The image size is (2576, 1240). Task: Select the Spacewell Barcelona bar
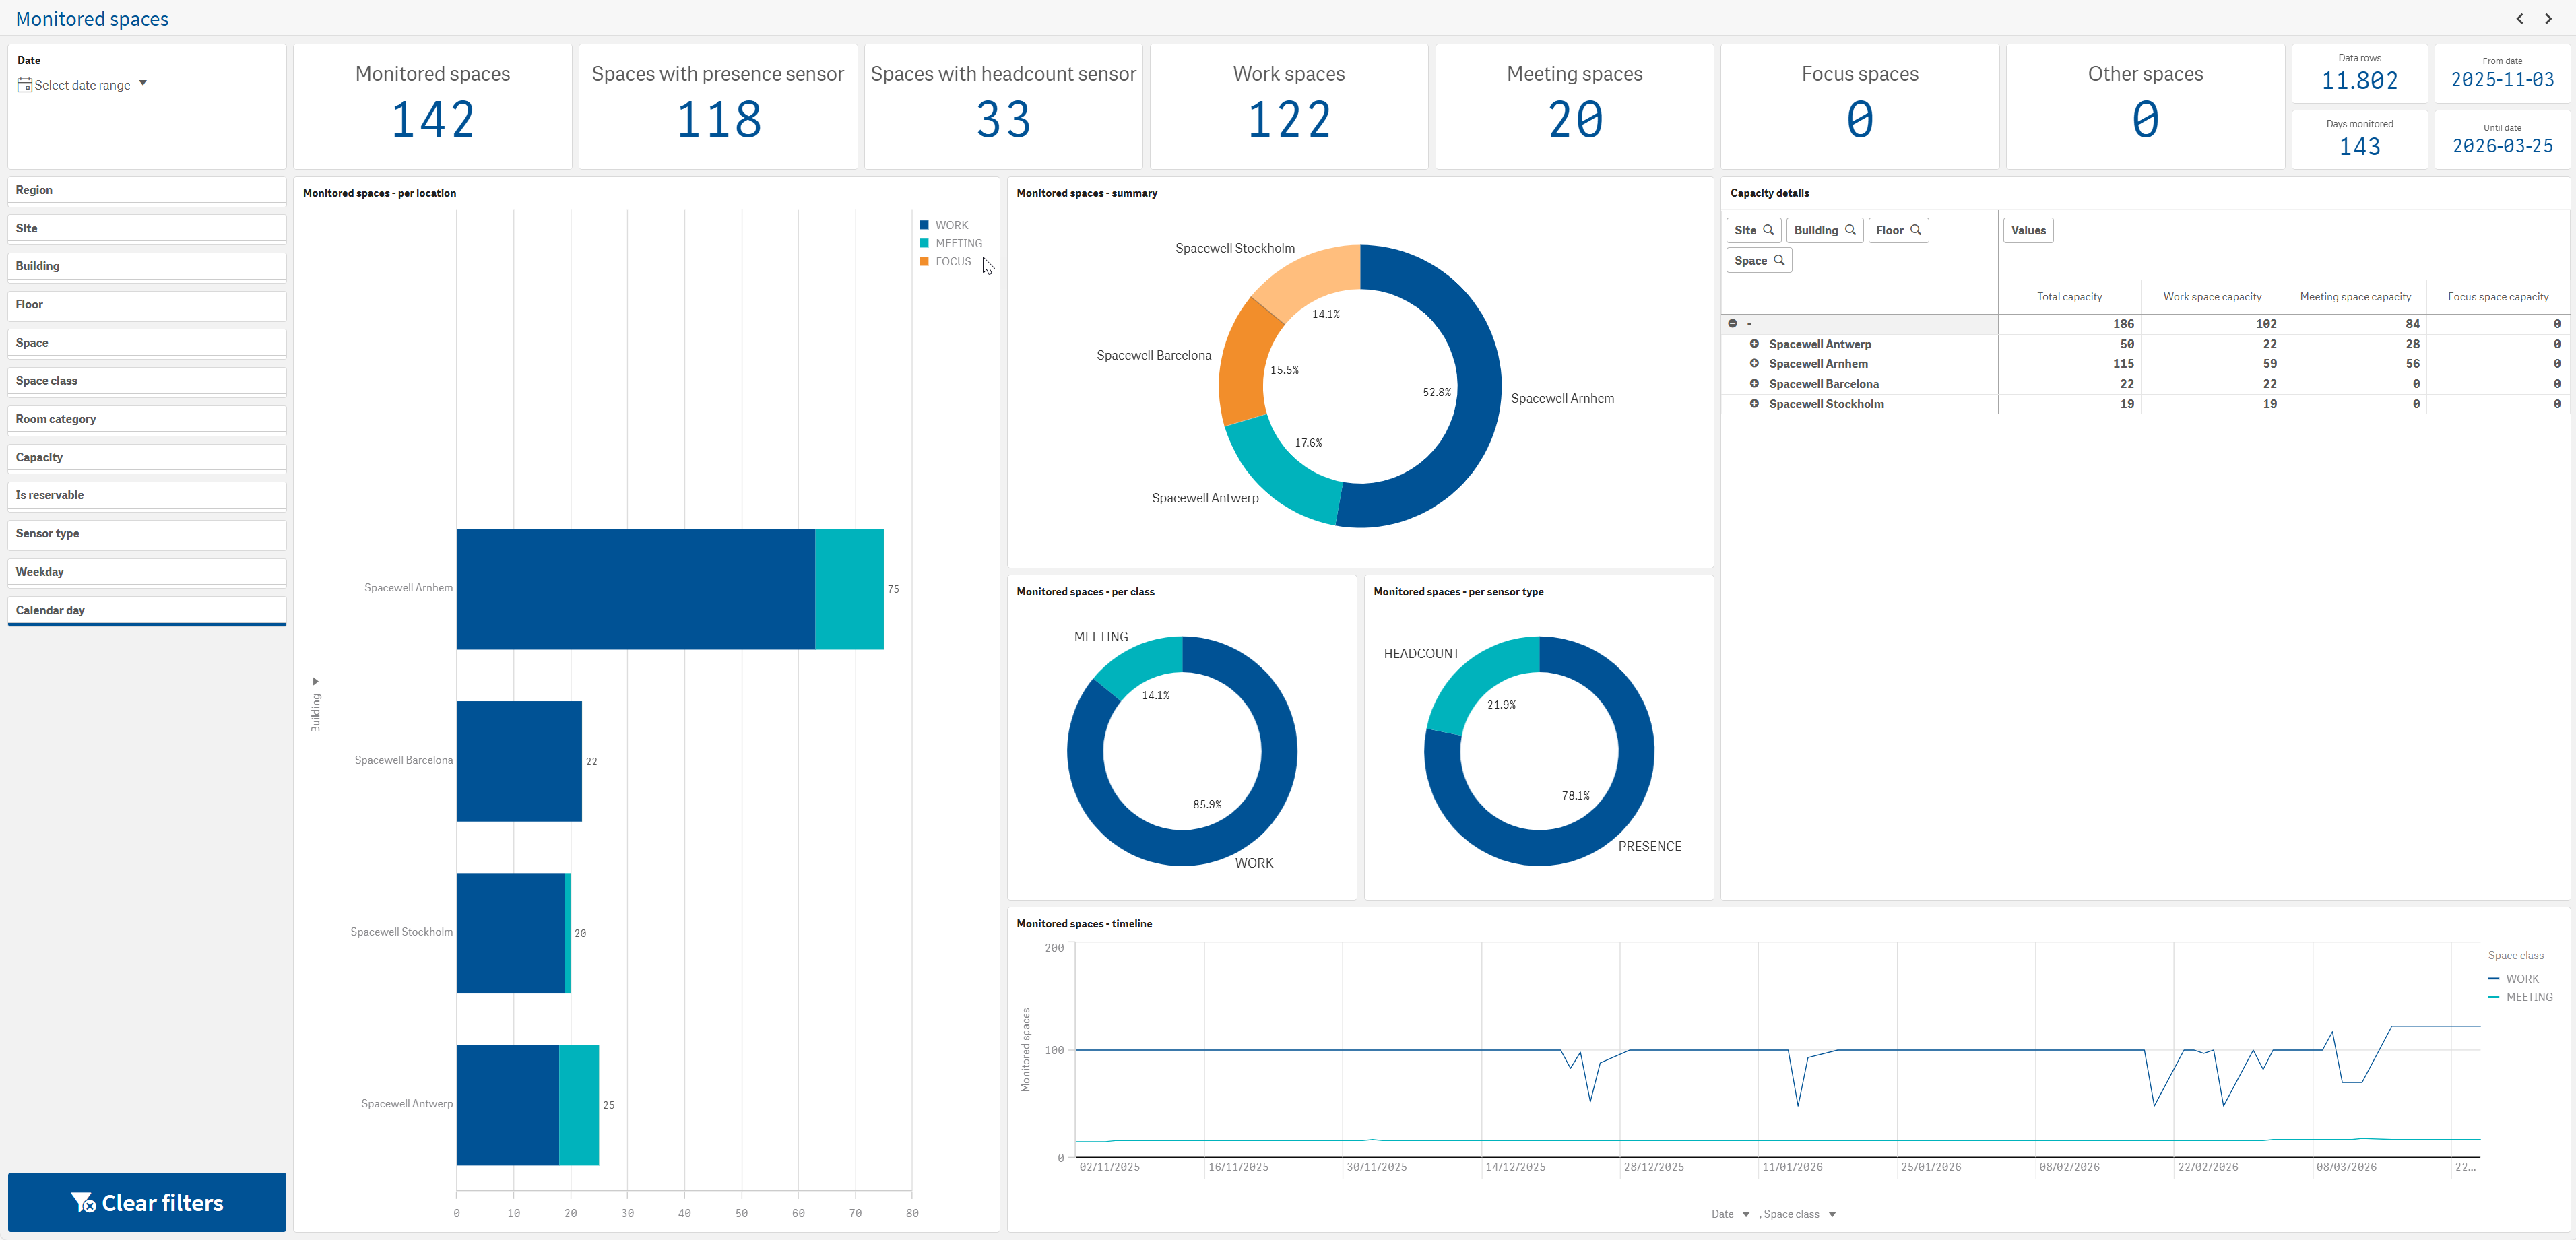tap(519, 761)
